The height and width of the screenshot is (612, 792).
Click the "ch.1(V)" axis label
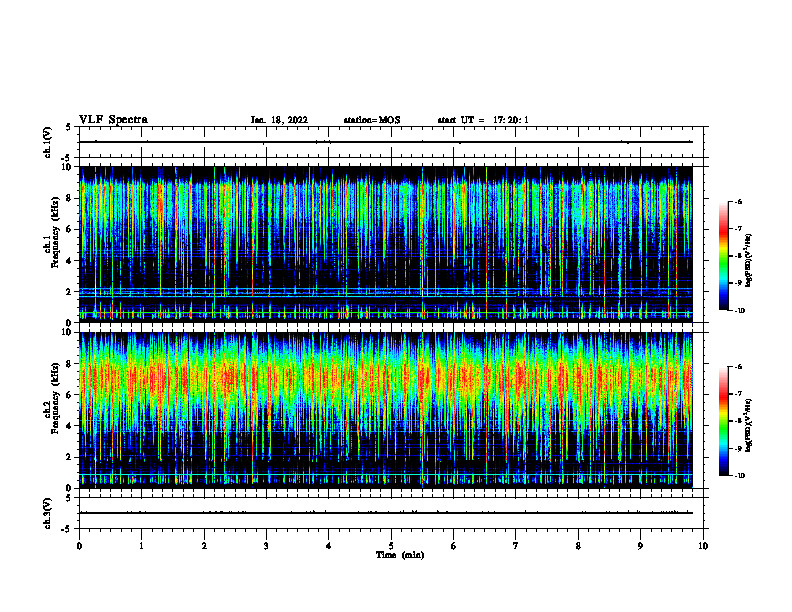47,142
